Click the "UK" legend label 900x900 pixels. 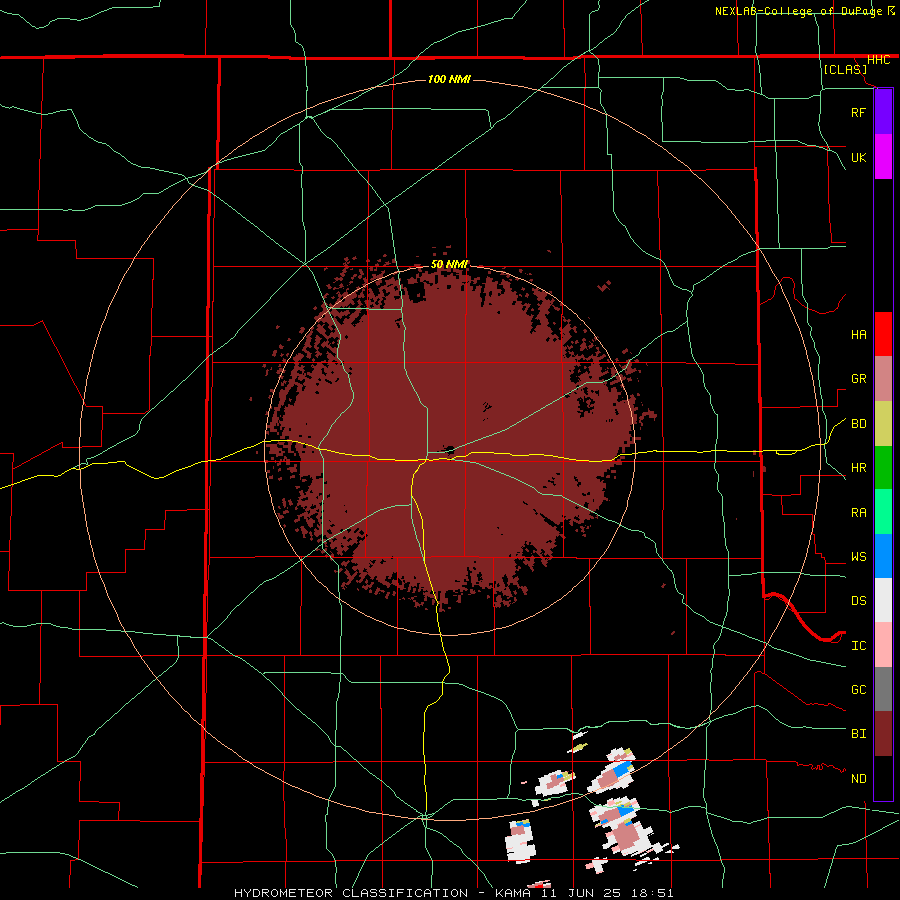point(858,157)
